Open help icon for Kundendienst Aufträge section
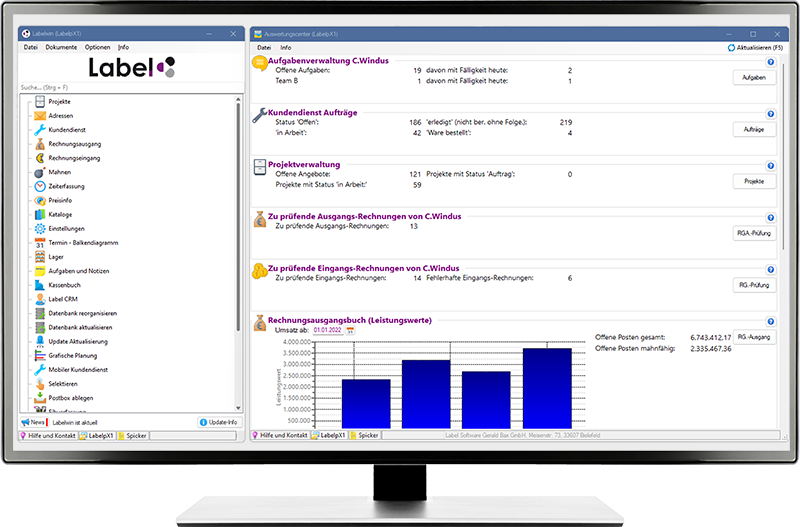800x527 pixels. tap(770, 114)
